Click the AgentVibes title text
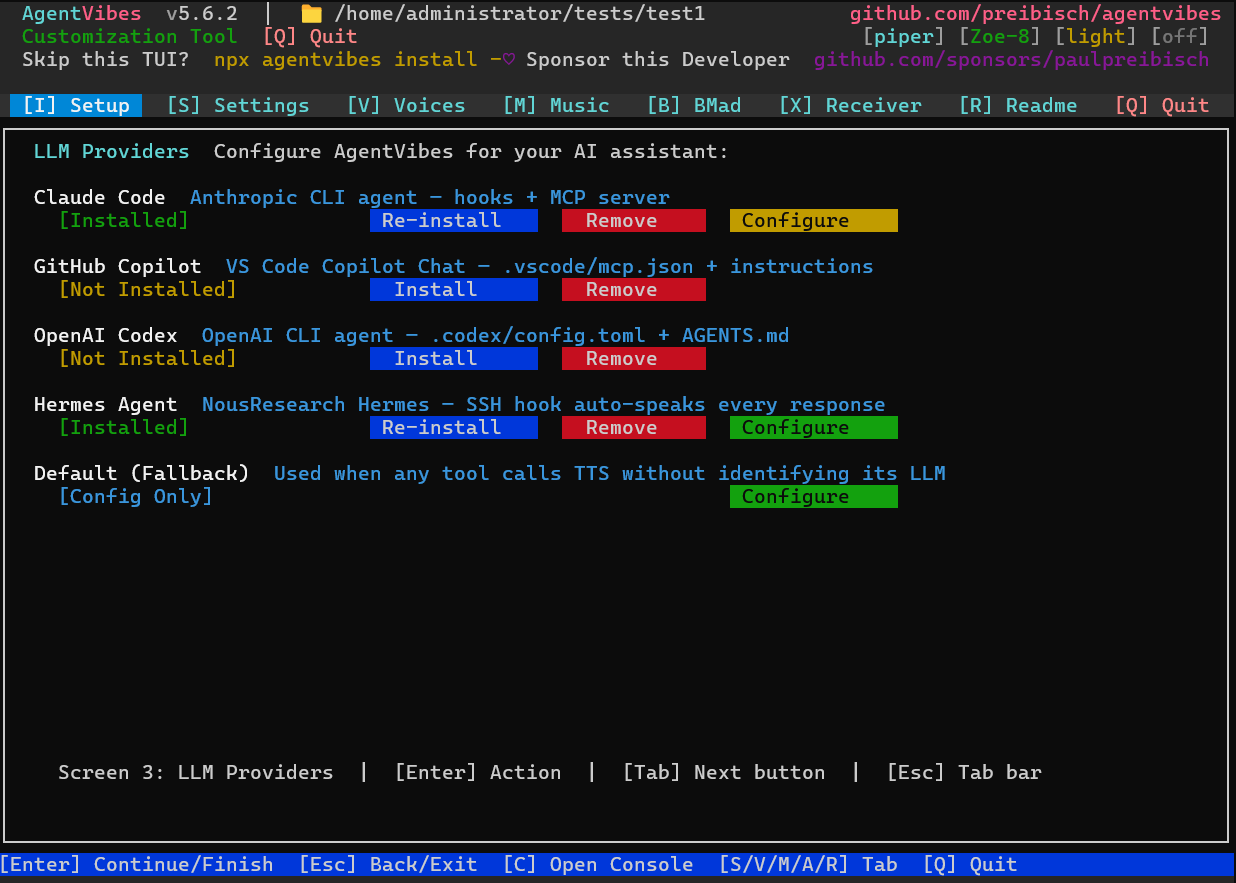The height and width of the screenshot is (883, 1236). 82,14
